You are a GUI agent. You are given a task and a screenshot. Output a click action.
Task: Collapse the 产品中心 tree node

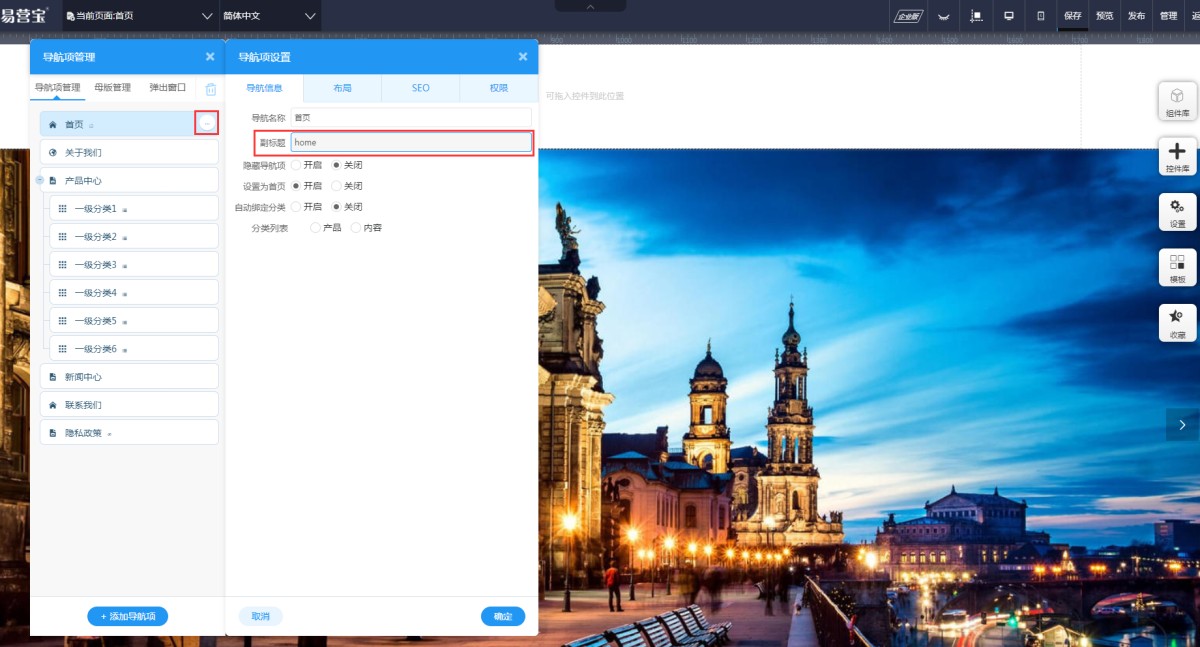pos(39,181)
